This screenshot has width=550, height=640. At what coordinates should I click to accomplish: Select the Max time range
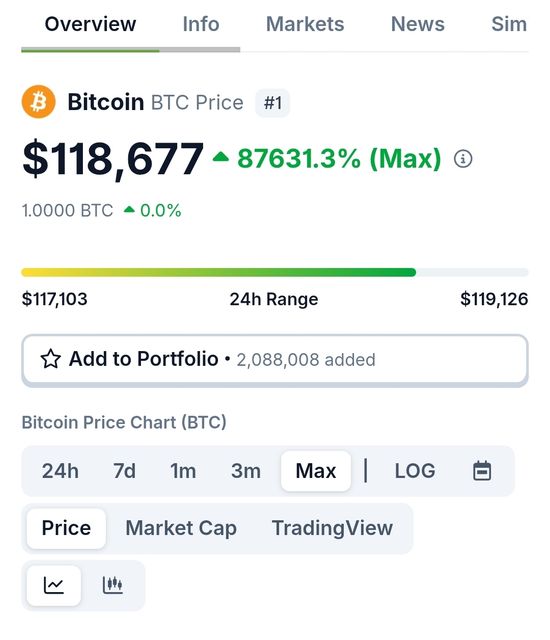(316, 471)
